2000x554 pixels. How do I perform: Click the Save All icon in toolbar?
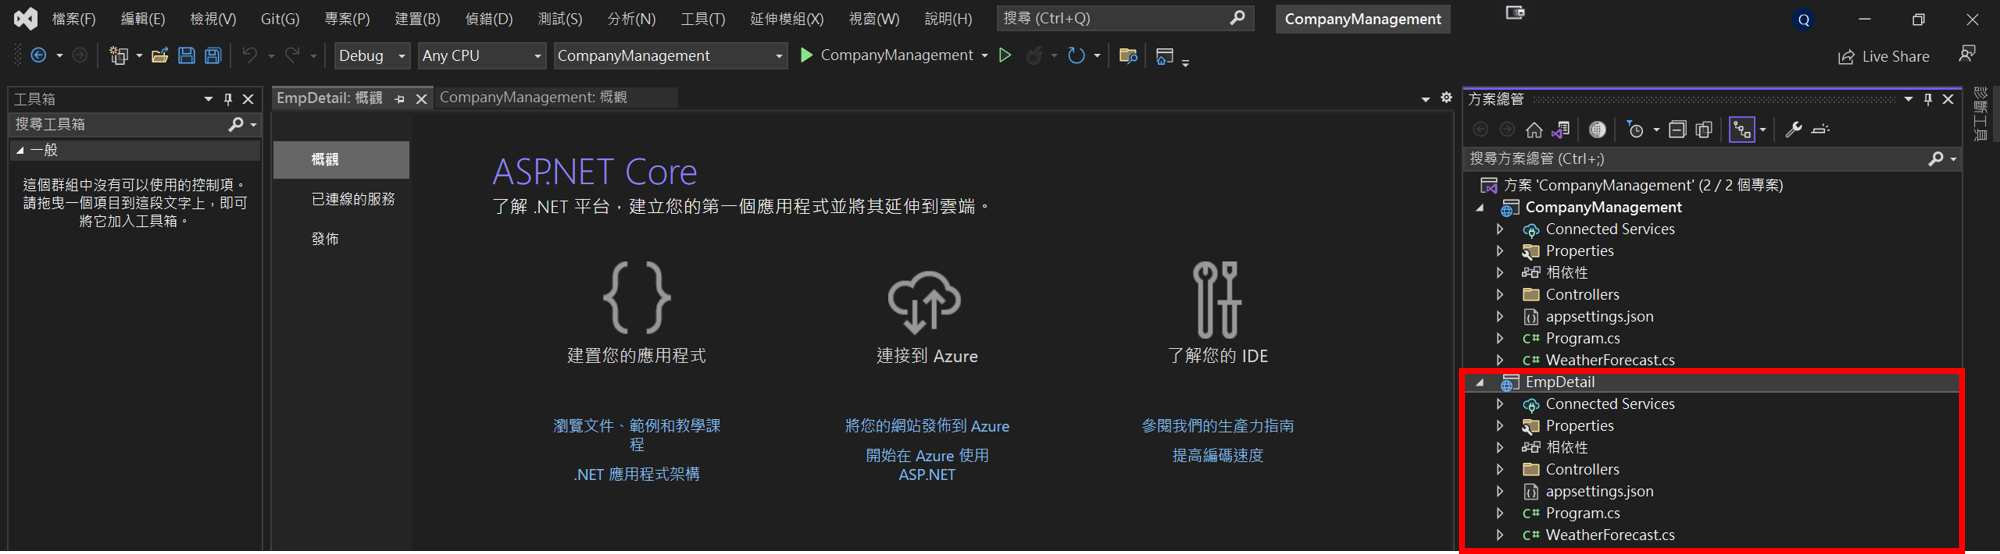[213, 56]
